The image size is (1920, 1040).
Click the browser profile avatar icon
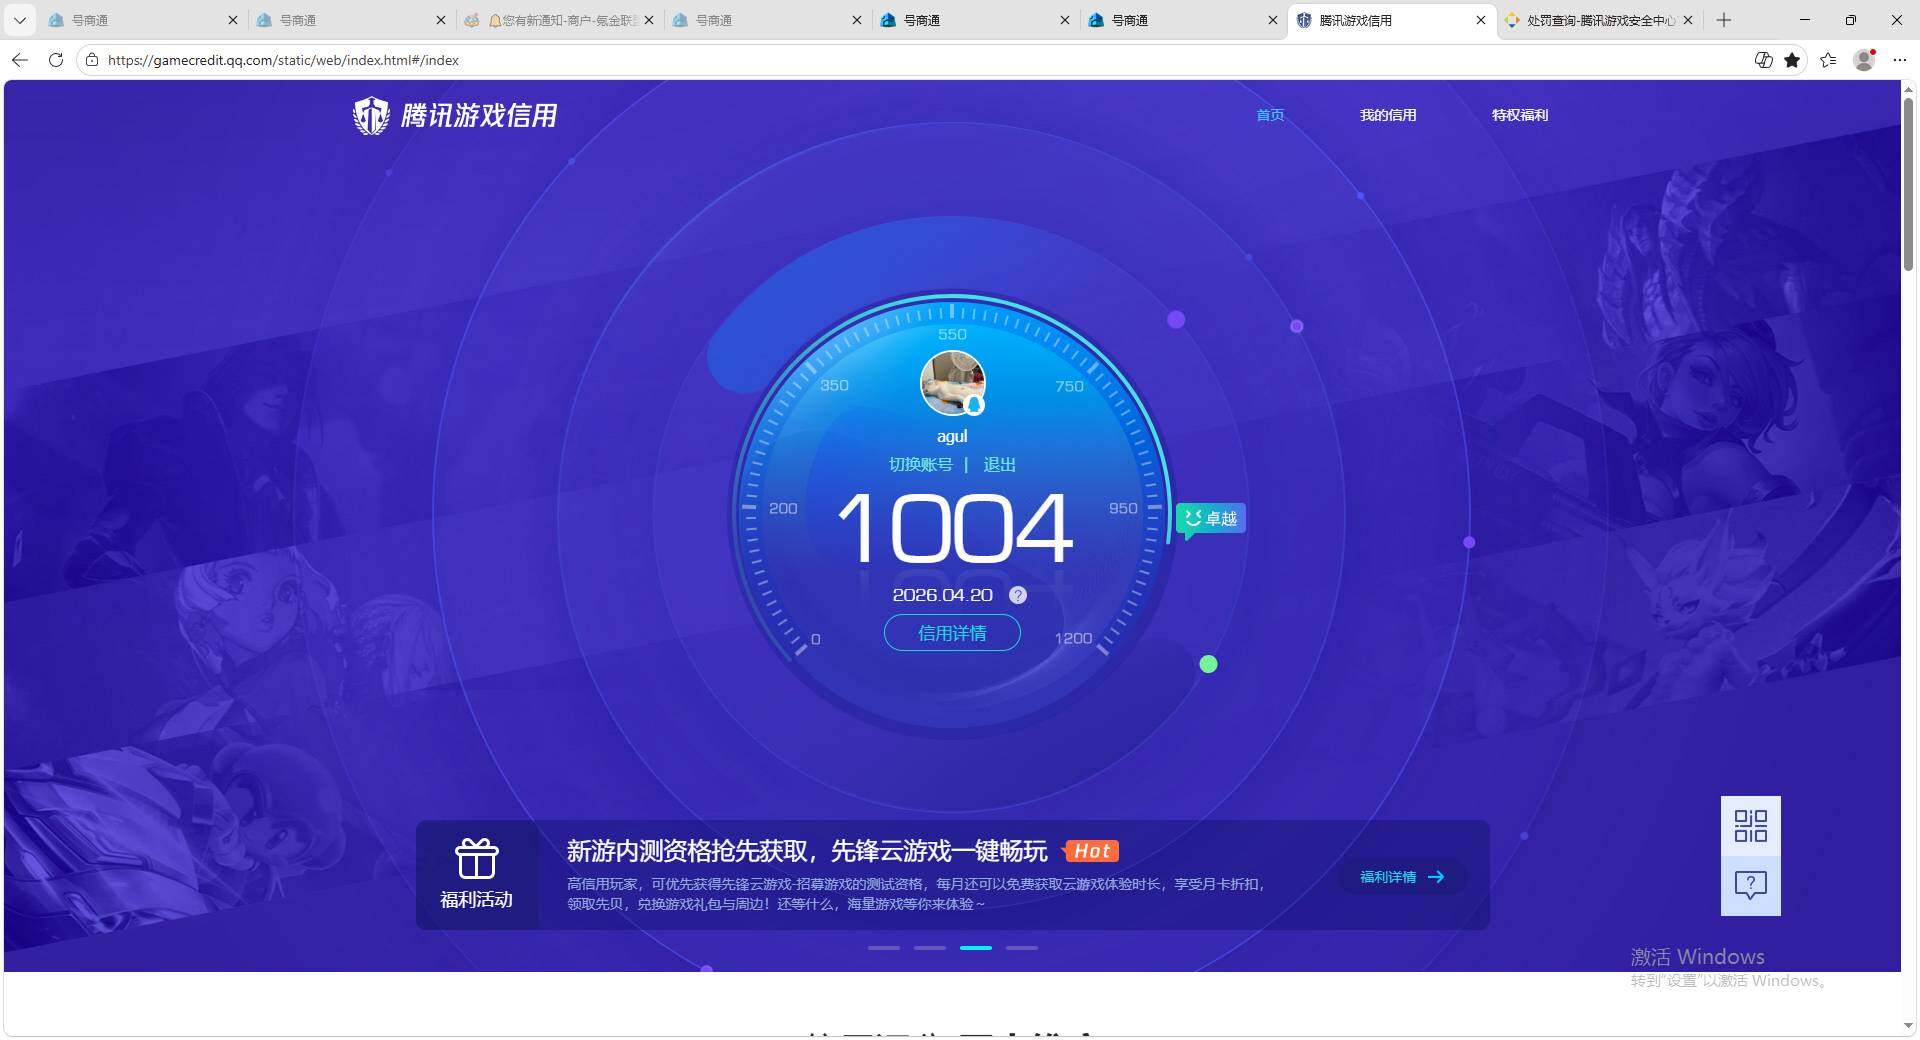point(1864,60)
